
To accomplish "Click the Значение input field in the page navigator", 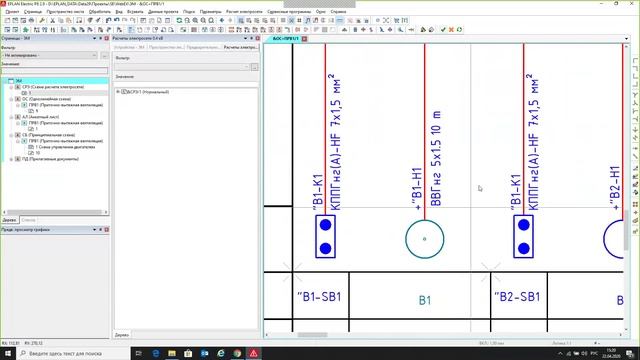I will 55,71.
